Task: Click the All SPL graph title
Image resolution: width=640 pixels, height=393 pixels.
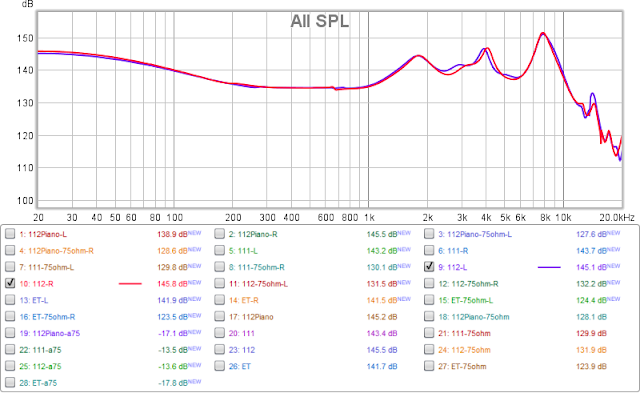Action: click(320, 21)
